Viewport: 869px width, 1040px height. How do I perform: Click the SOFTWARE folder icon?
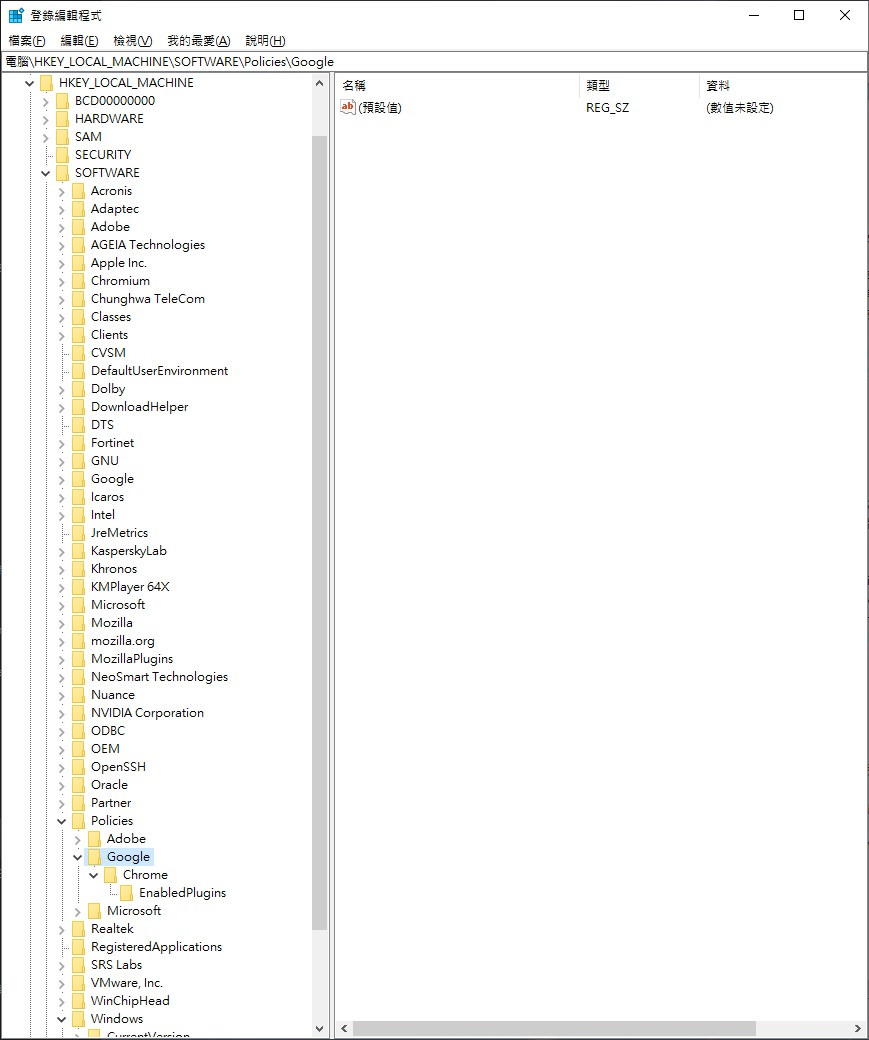(62, 172)
